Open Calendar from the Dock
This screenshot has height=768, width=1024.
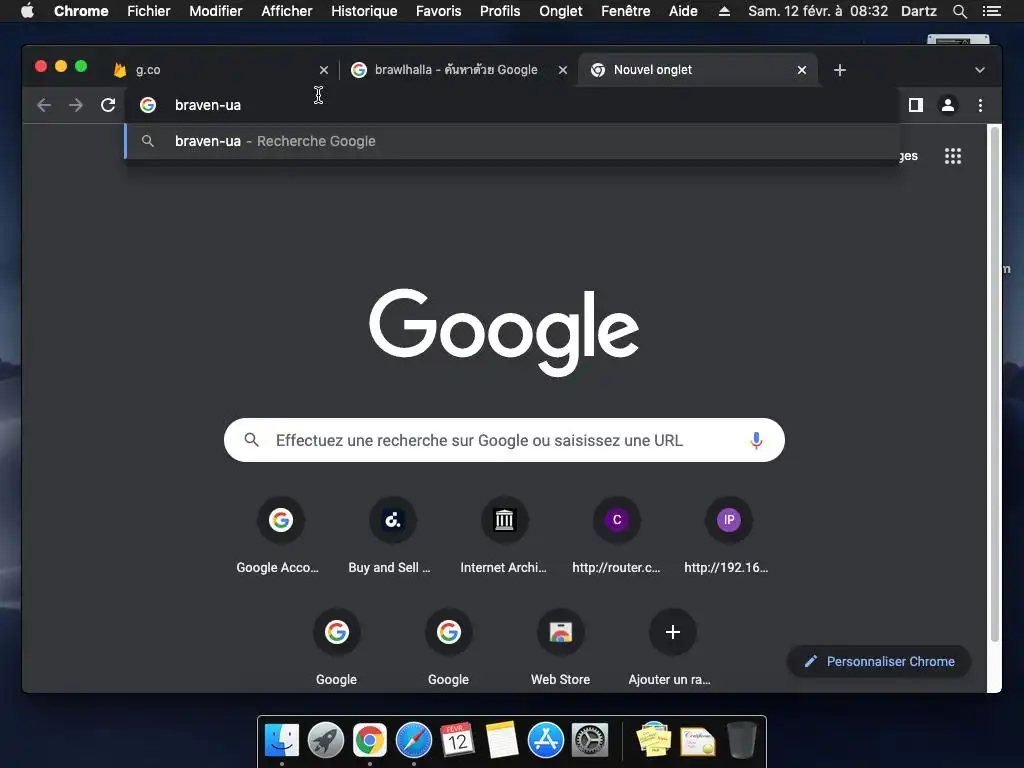(457, 741)
